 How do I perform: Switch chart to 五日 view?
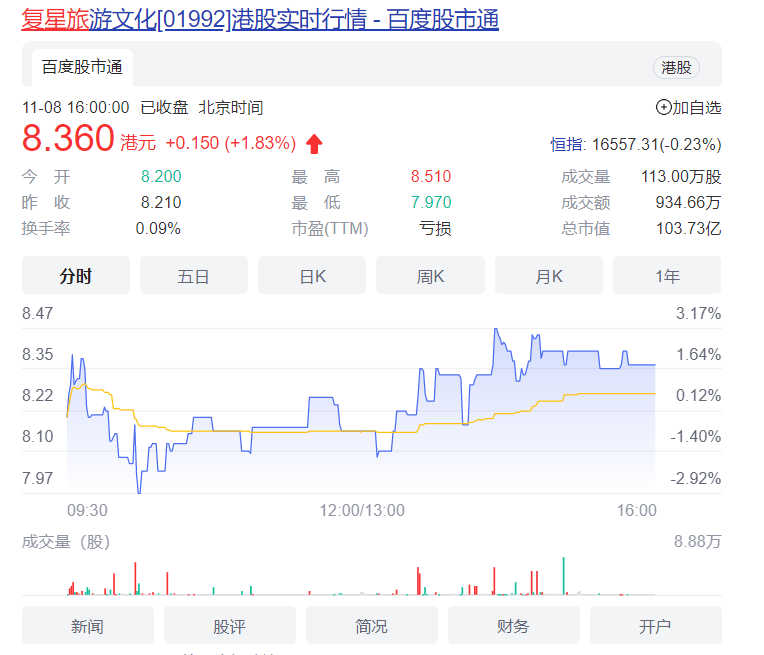pyautogui.click(x=194, y=276)
